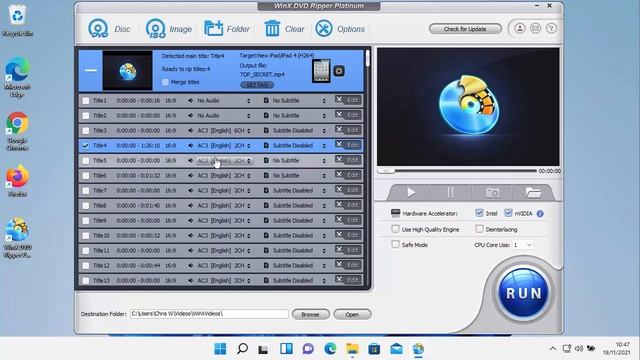Click the Destination Folder path field
The height and width of the screenshot is (360, 640).
click(209, 314)
